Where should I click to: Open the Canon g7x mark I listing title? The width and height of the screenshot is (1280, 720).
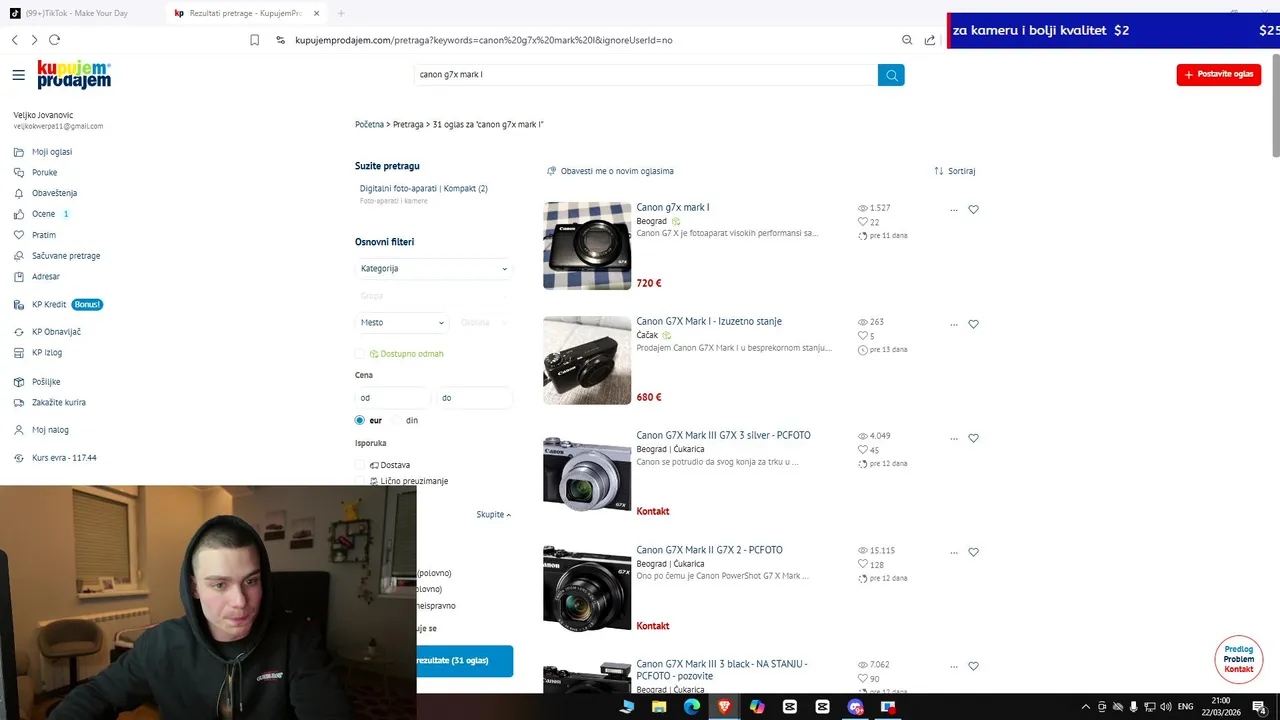coord(673,208)
